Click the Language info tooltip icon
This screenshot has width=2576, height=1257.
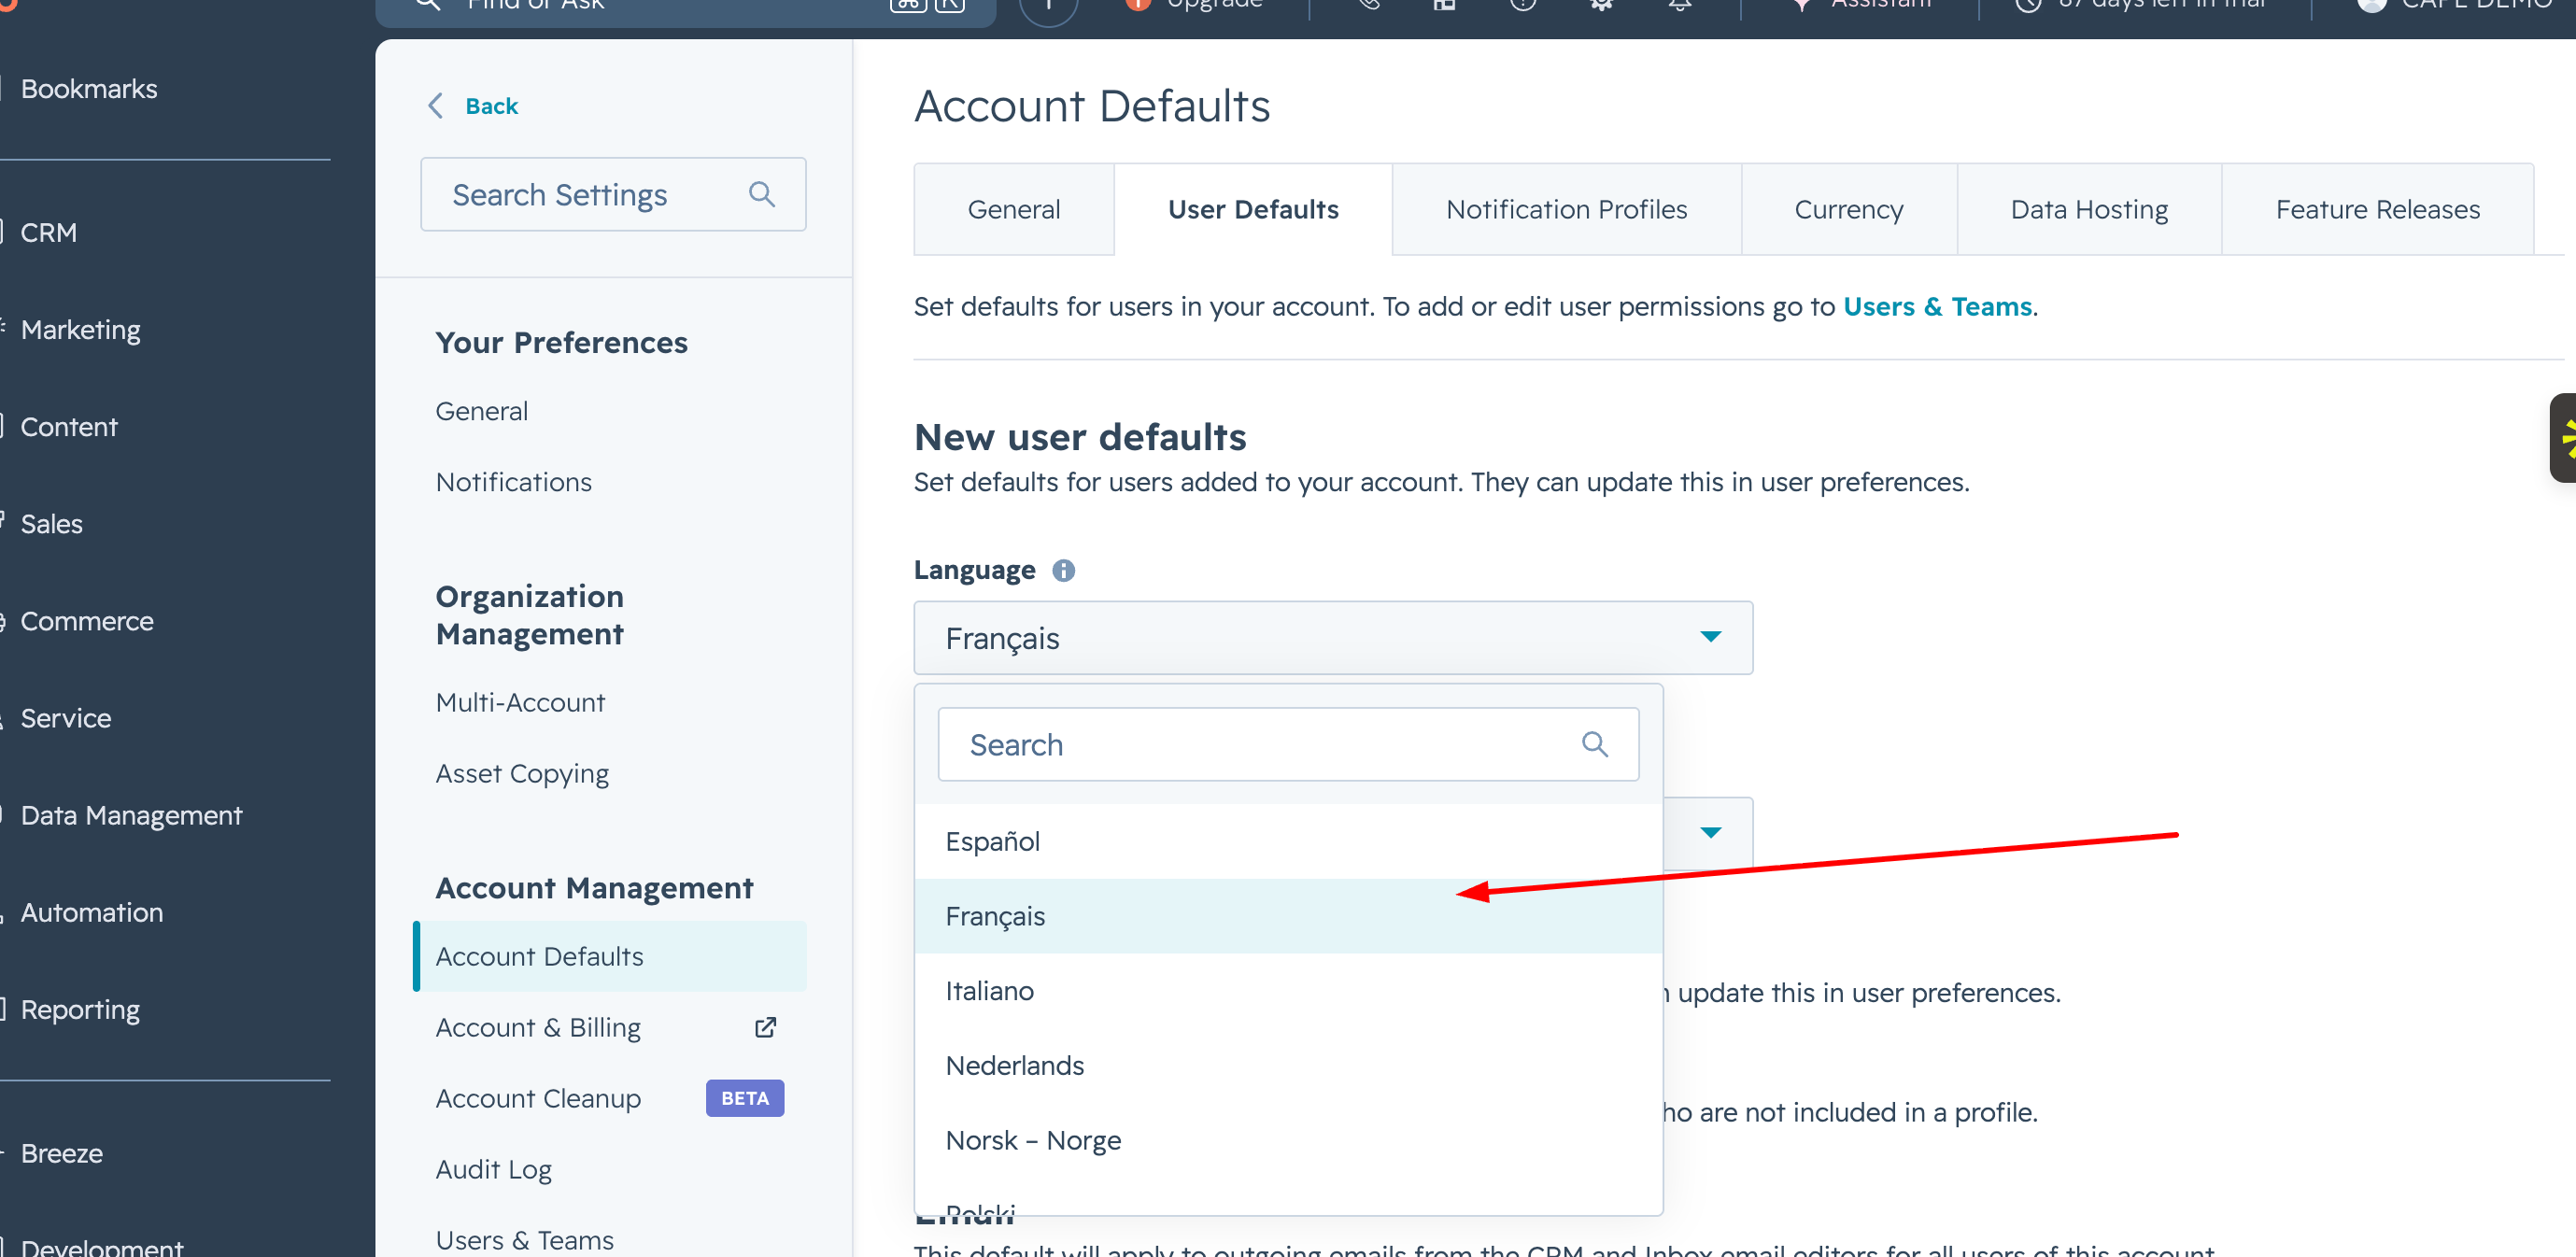pos(1063,570)
